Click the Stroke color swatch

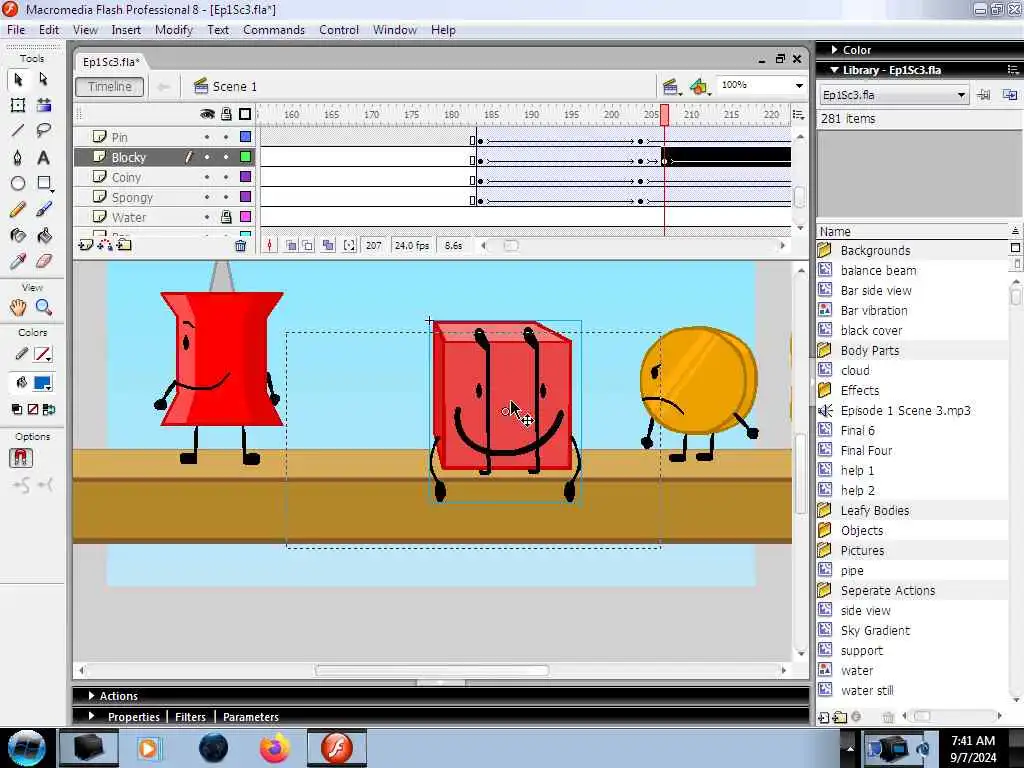coord(42,355)
